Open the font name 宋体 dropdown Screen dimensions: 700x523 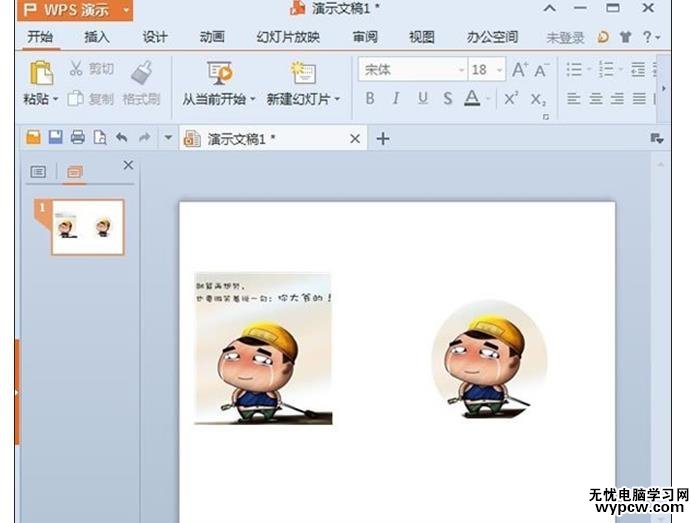pos(462,70)
